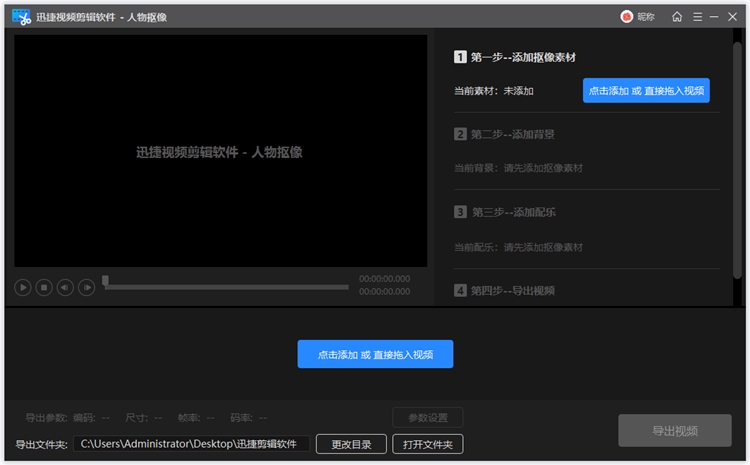This screenshot has height=465, width=750.
Task: Click the 当前素材: 未添加 status text
Action: click(x=494, y=91)
